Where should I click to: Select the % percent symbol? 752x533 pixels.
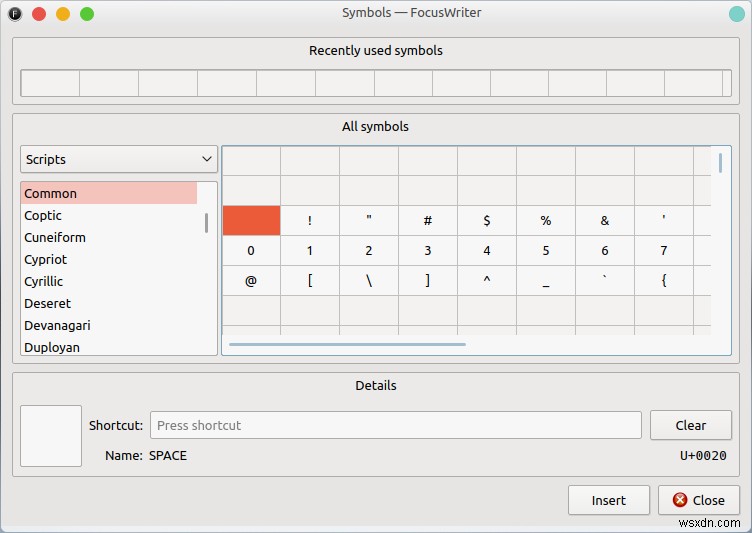546,221
